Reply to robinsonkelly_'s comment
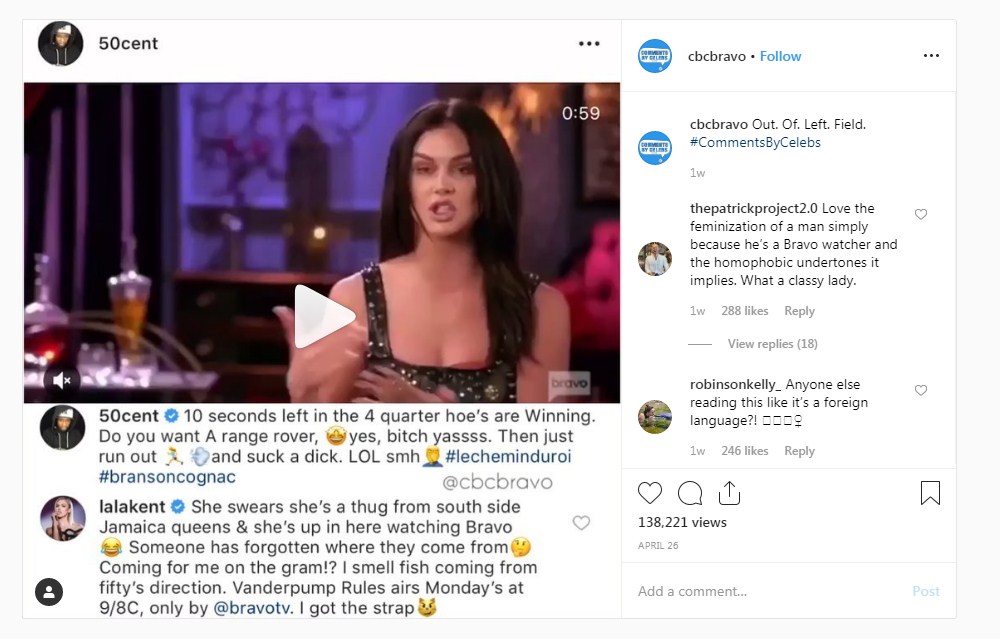 799,450
